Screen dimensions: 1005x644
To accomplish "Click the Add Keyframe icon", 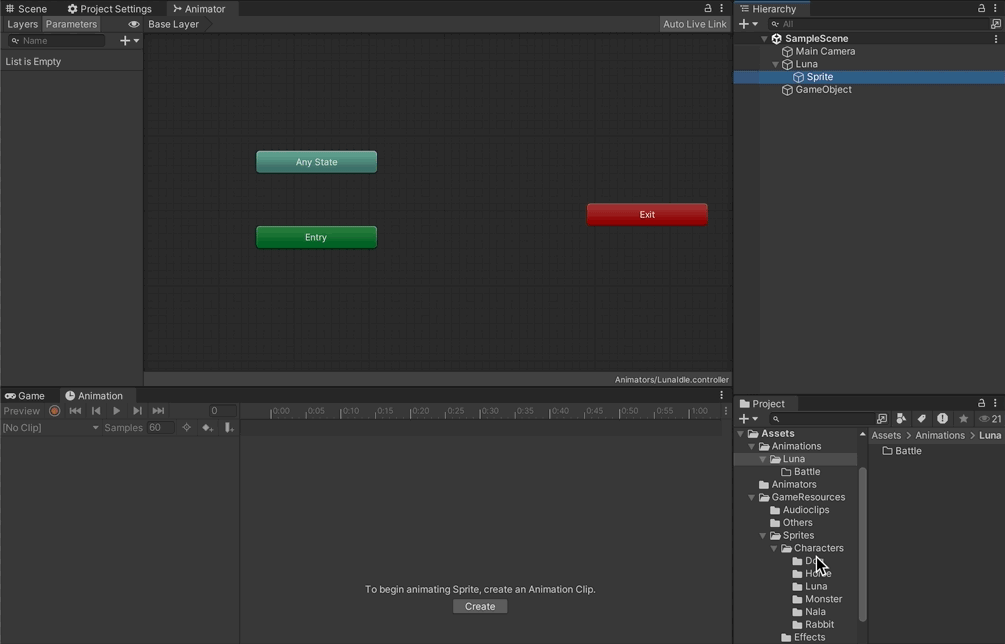I will pos(207,427).
